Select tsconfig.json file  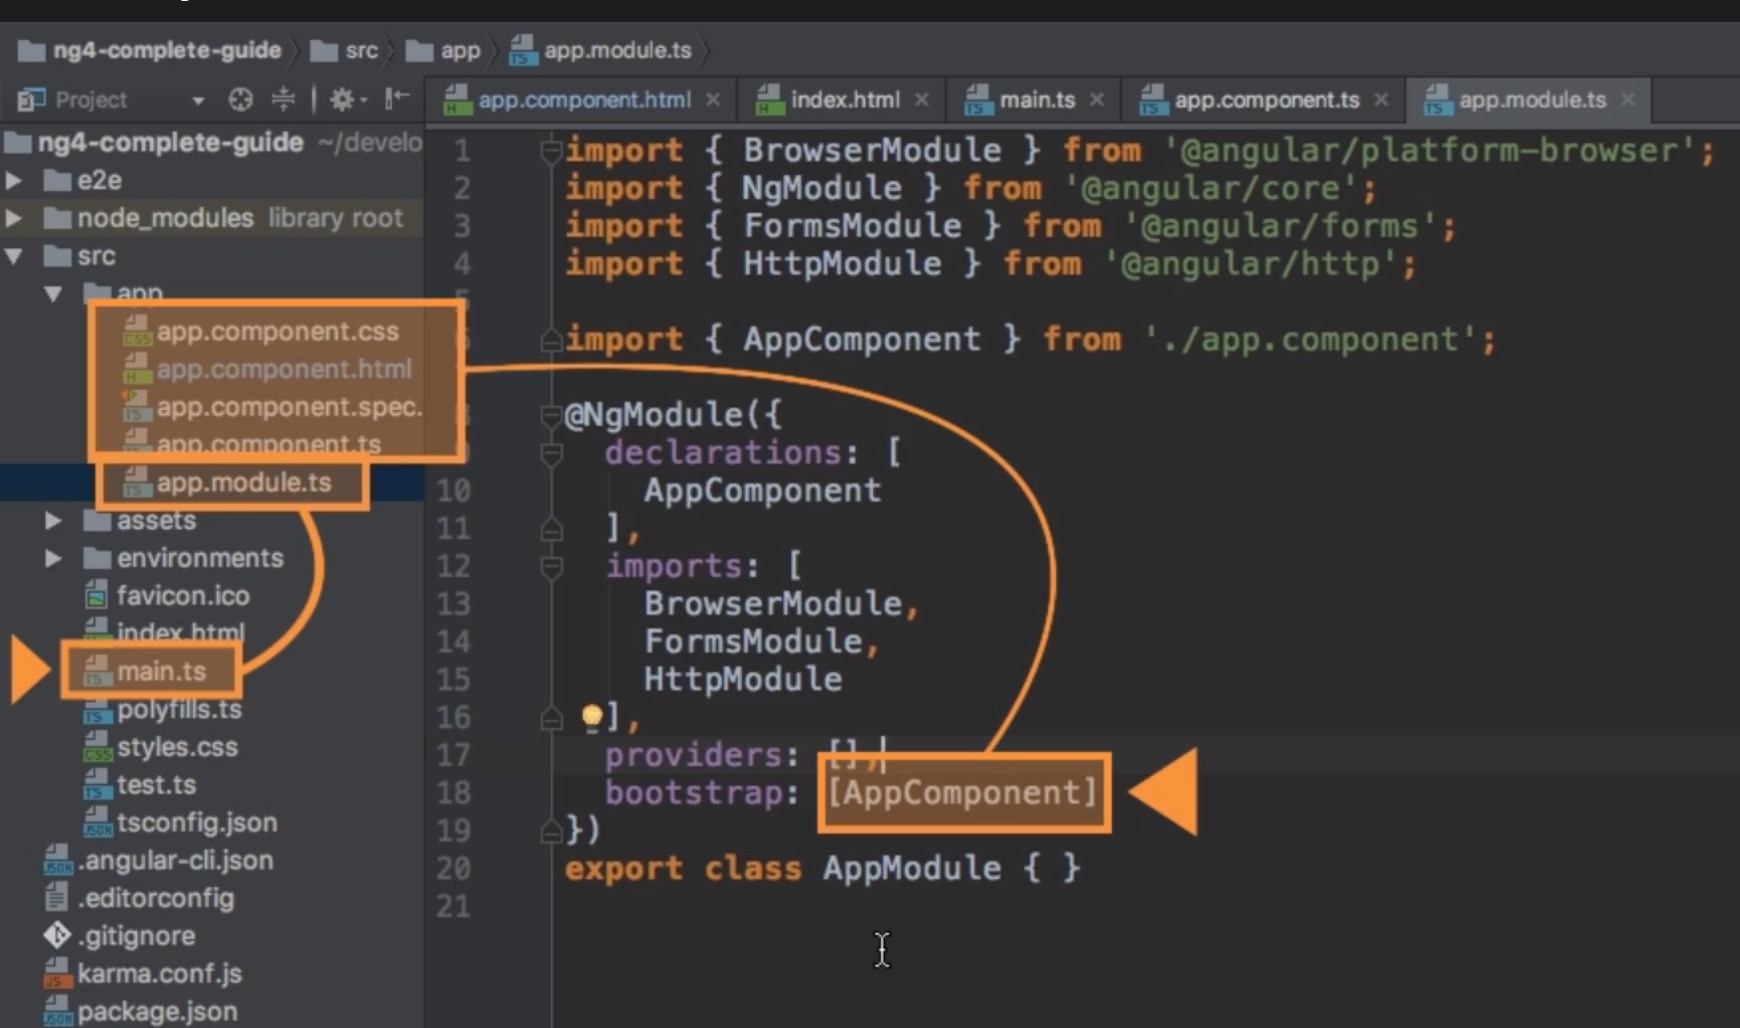pyautogui.click(x=196, y=823)
